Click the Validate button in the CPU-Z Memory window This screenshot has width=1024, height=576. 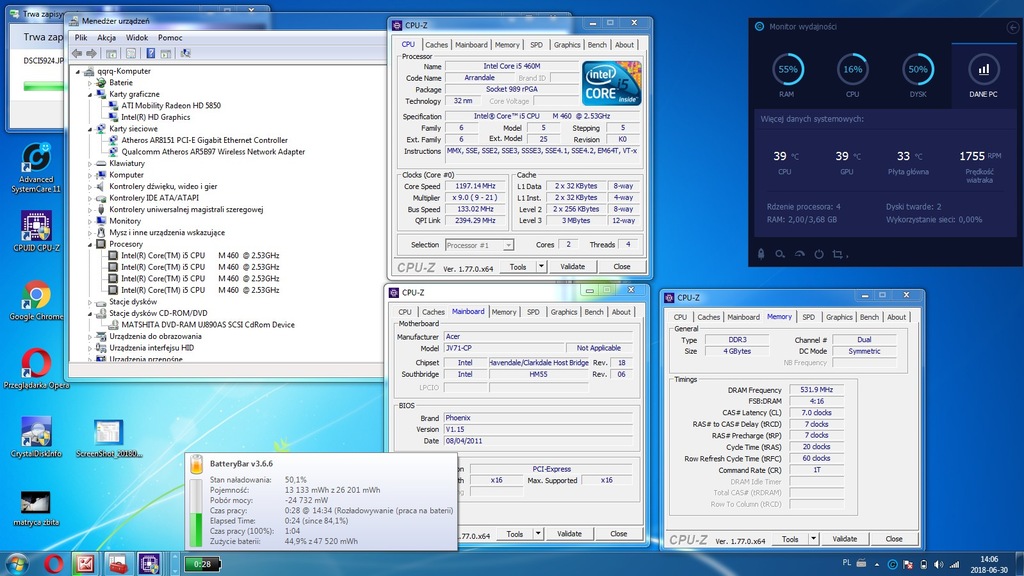(844, 539)
